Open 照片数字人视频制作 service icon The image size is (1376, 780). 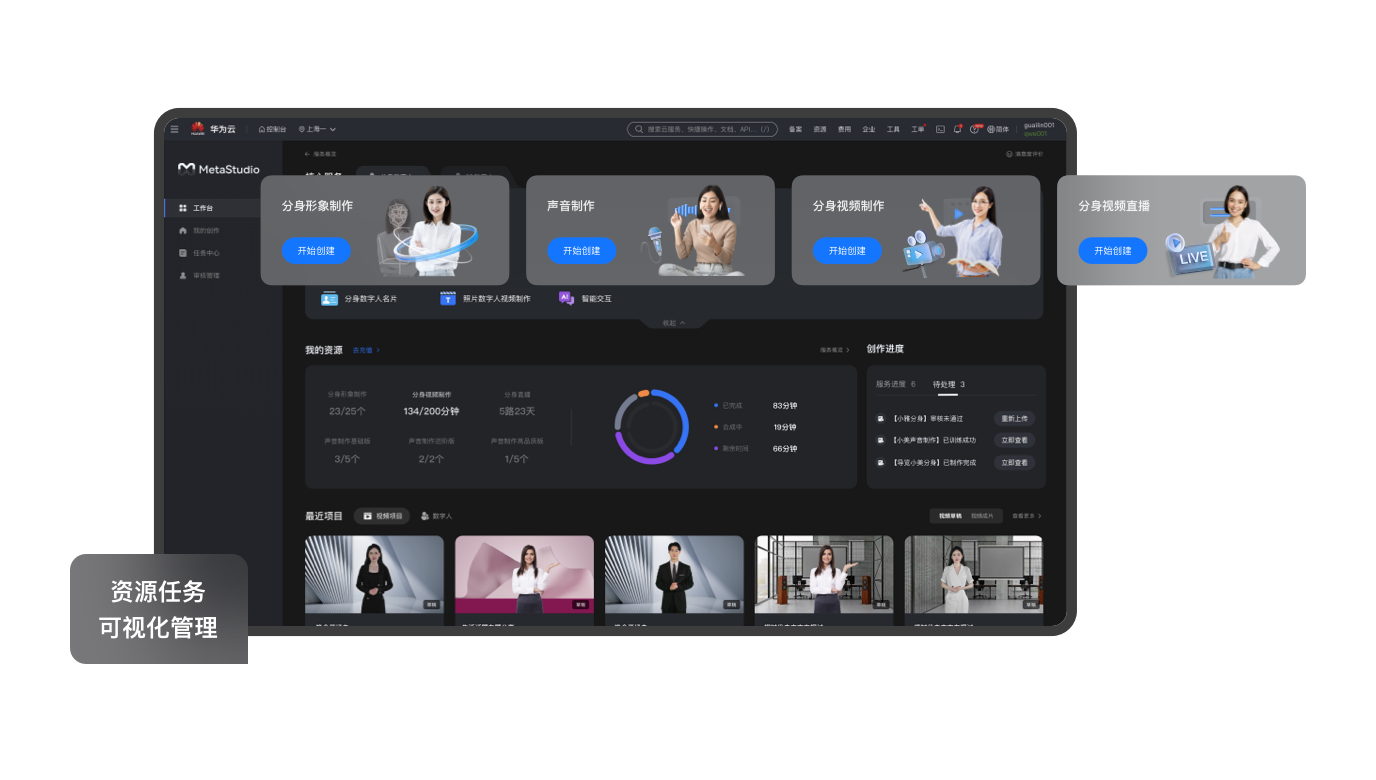point(448,298)
